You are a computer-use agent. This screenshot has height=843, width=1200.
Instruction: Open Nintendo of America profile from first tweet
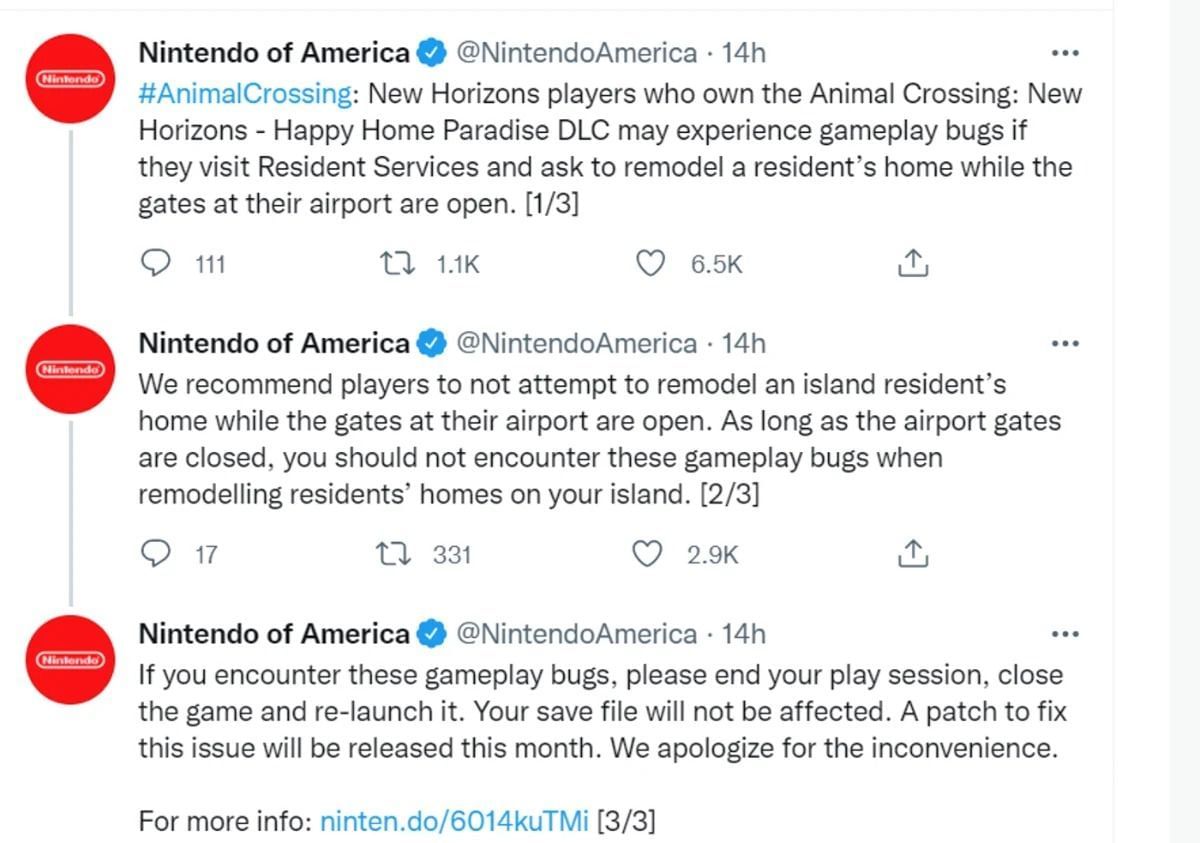pos(274,53)
